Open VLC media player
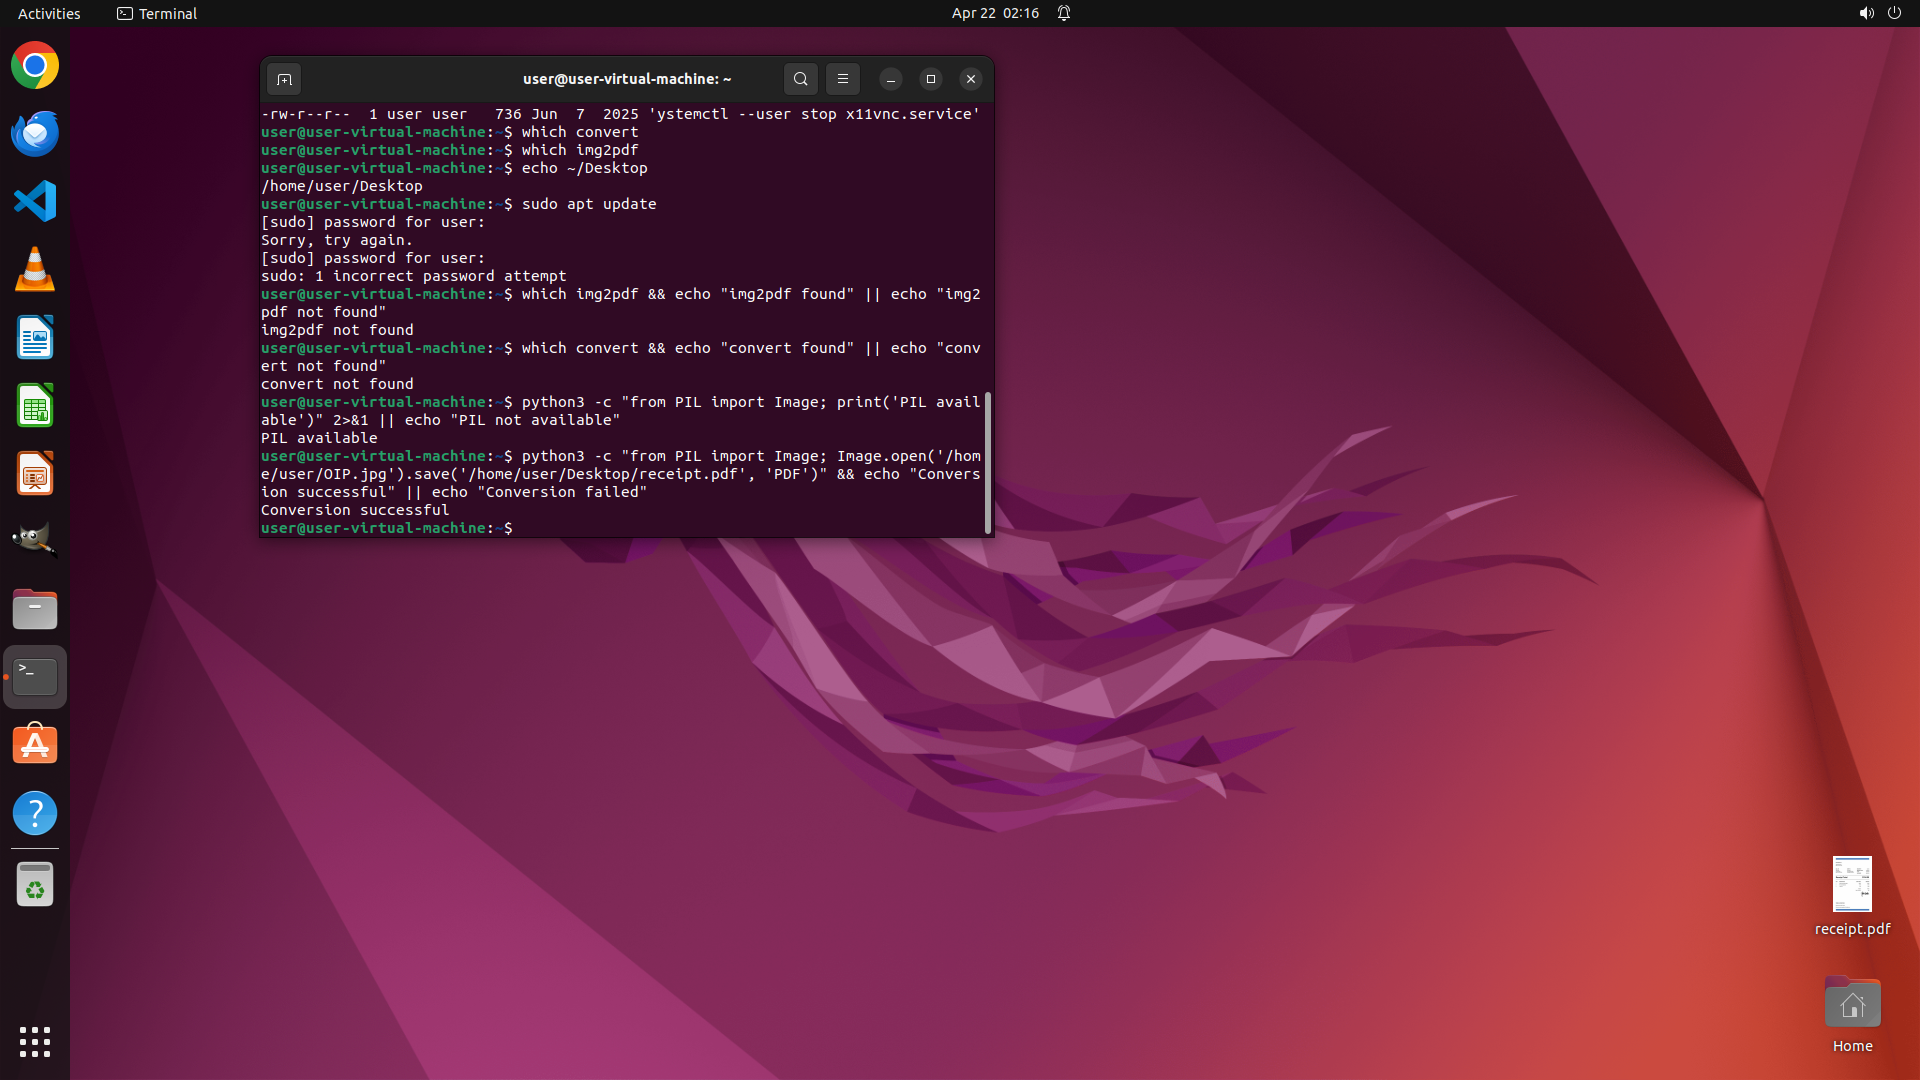 [35, 270]
